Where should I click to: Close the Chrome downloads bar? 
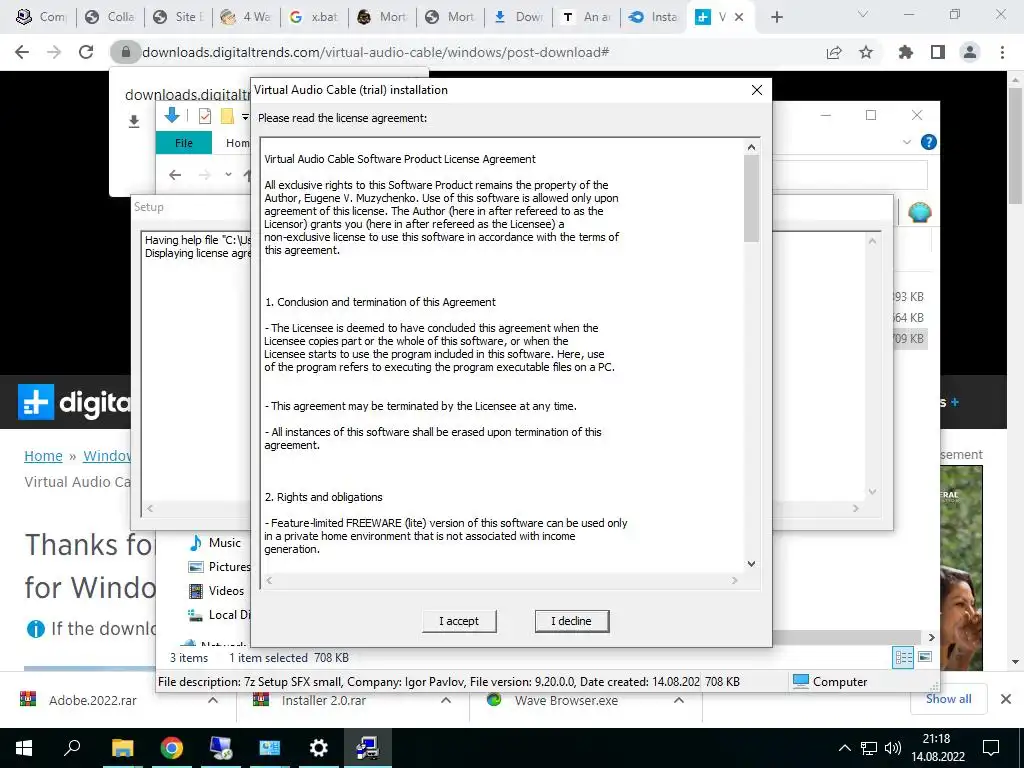tap(1006, 699)
